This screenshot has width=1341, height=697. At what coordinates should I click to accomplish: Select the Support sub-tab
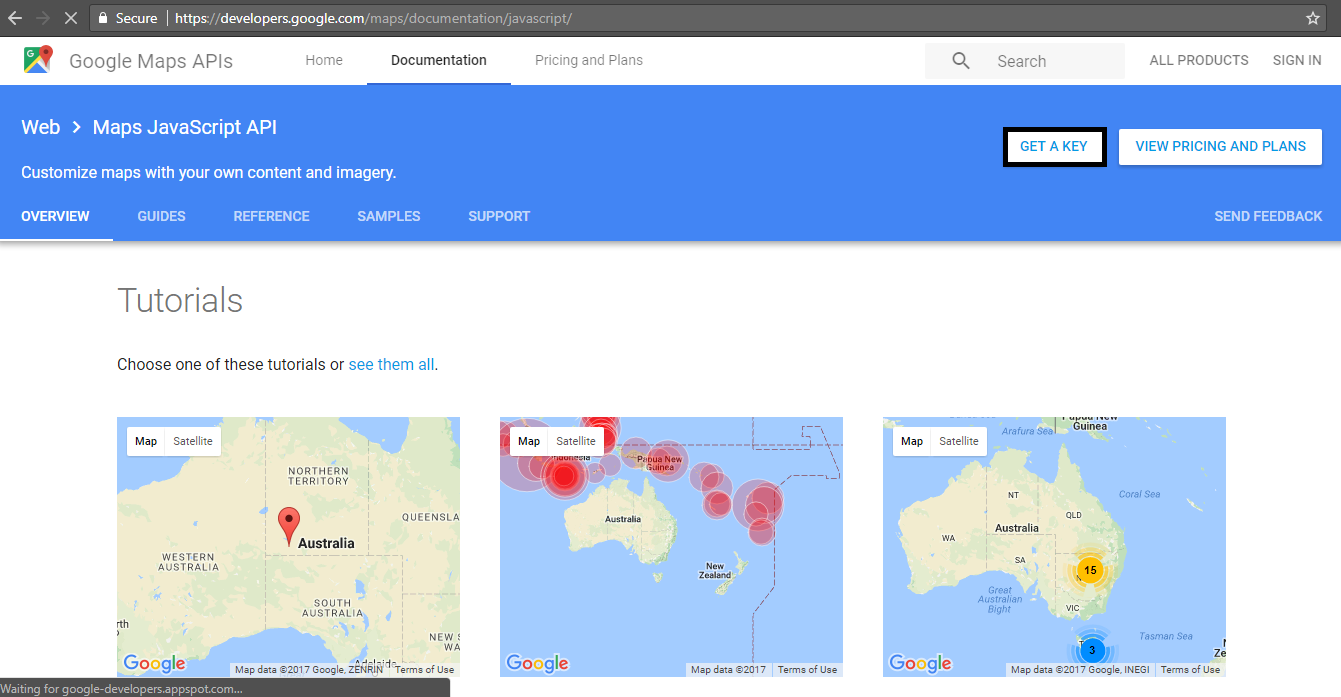(x=499, y=216)
